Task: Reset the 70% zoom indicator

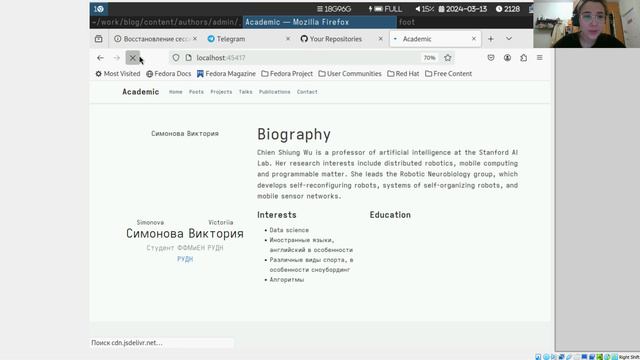Action: tap(429, 58)
